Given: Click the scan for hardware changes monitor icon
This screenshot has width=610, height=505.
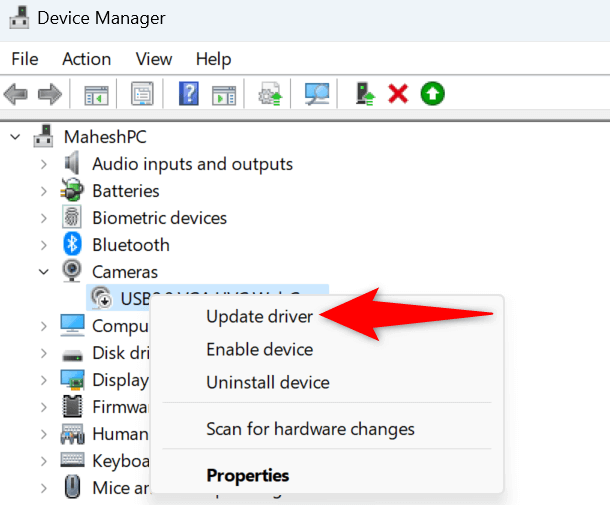Looking at the screenshot, I should (318, 95).
